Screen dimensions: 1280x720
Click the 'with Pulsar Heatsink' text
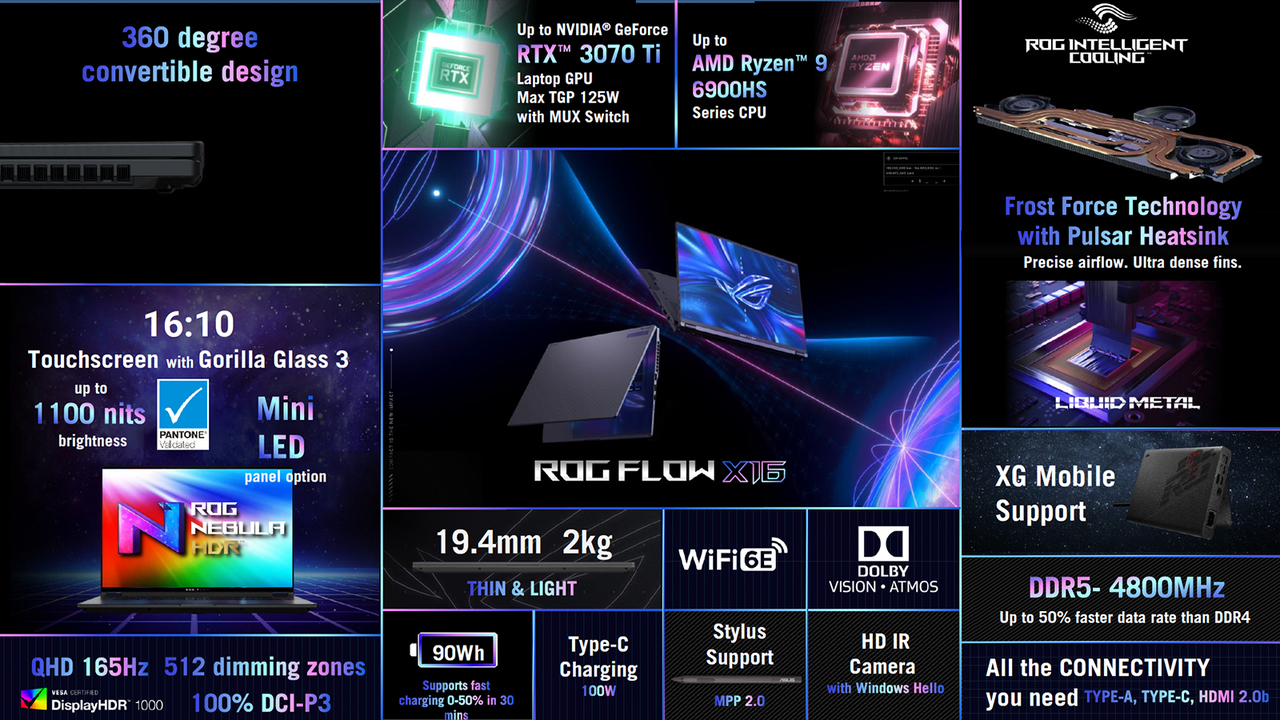[x=1123, y=237]
